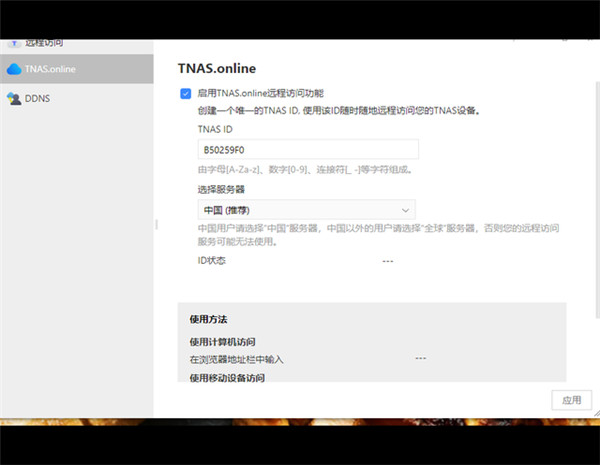Click the DDNS icon in sidebar
This screenshot has height=465, width=600.
[14, 98]
